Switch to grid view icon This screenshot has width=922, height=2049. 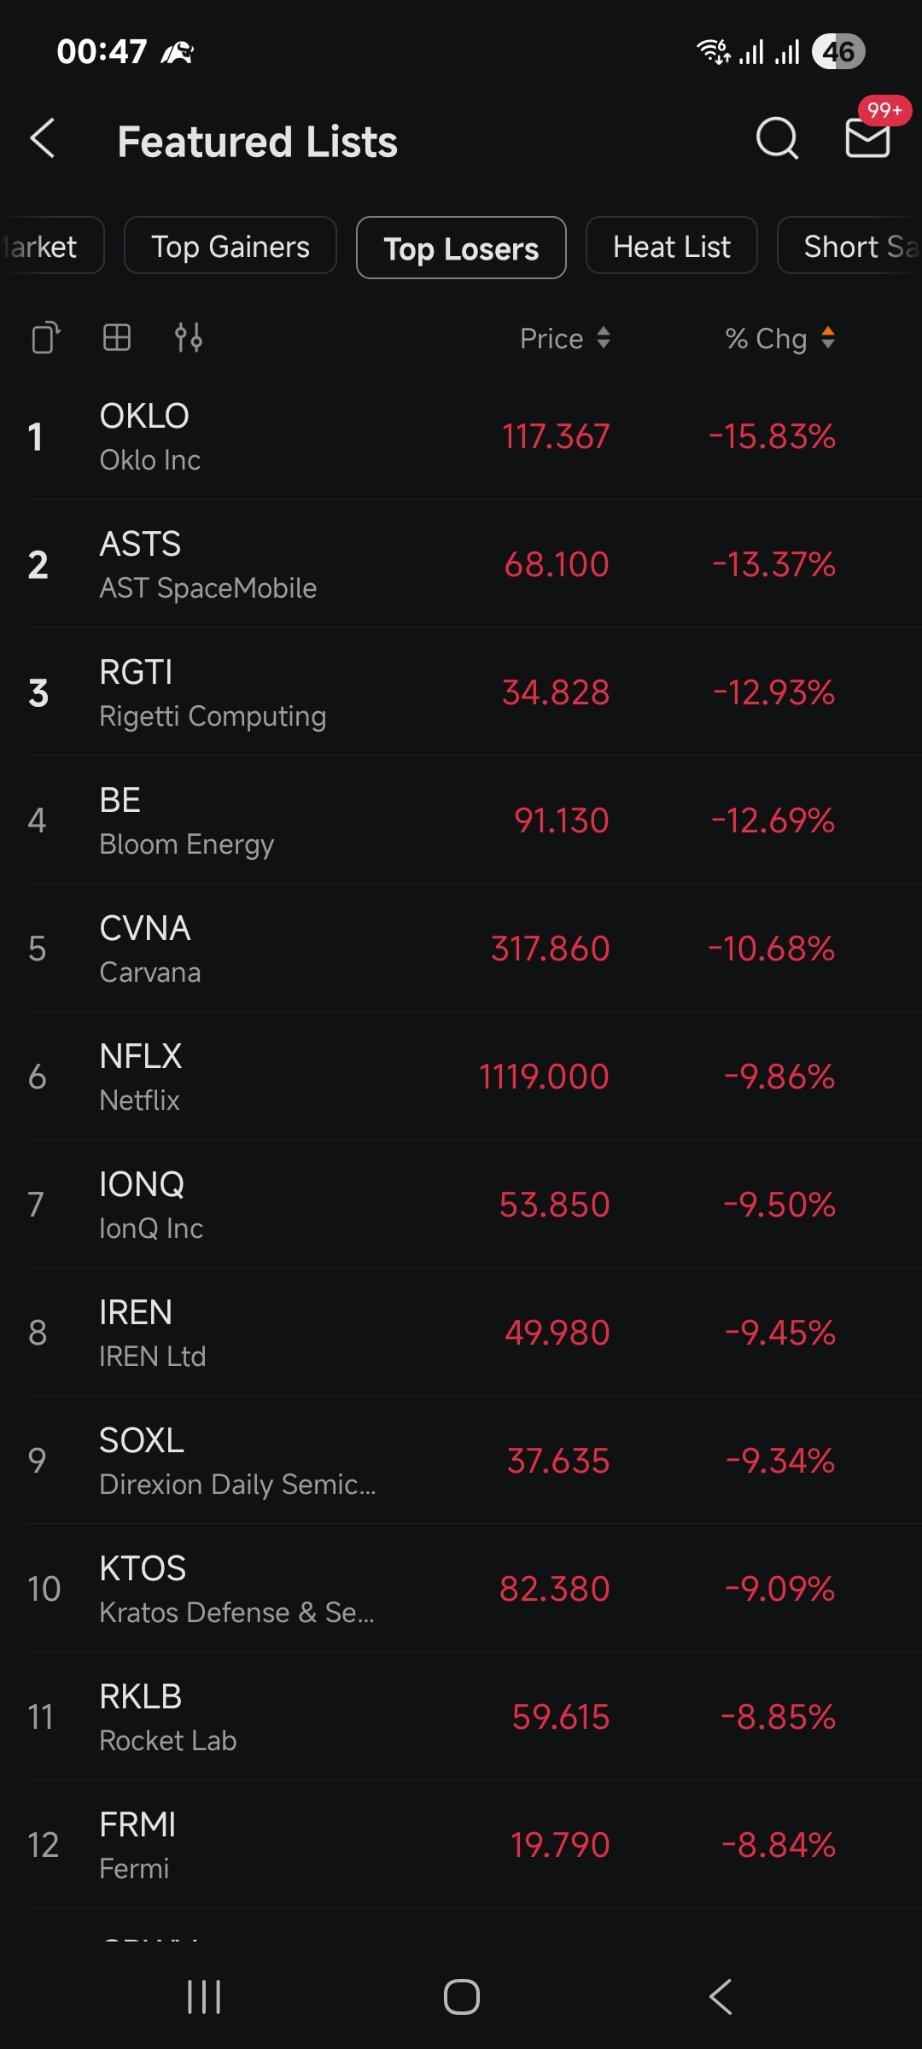coord(117,338)
